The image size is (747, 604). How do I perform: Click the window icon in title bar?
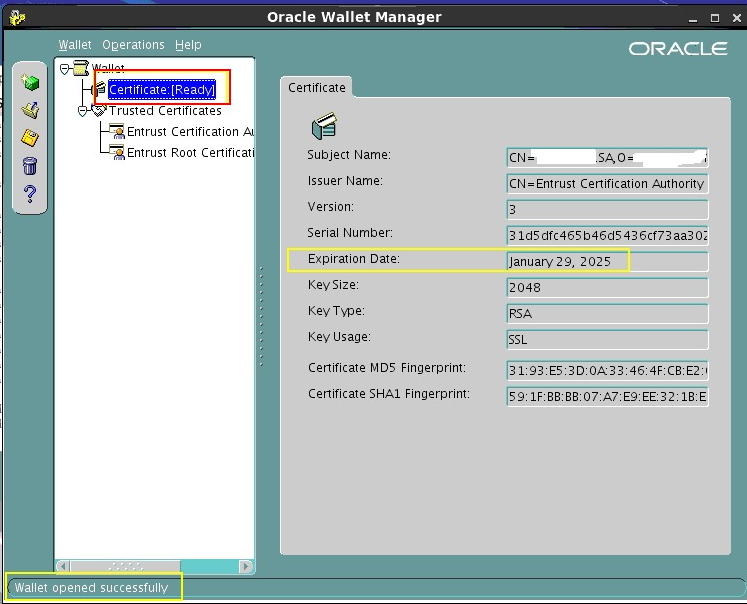click(16, 16)
